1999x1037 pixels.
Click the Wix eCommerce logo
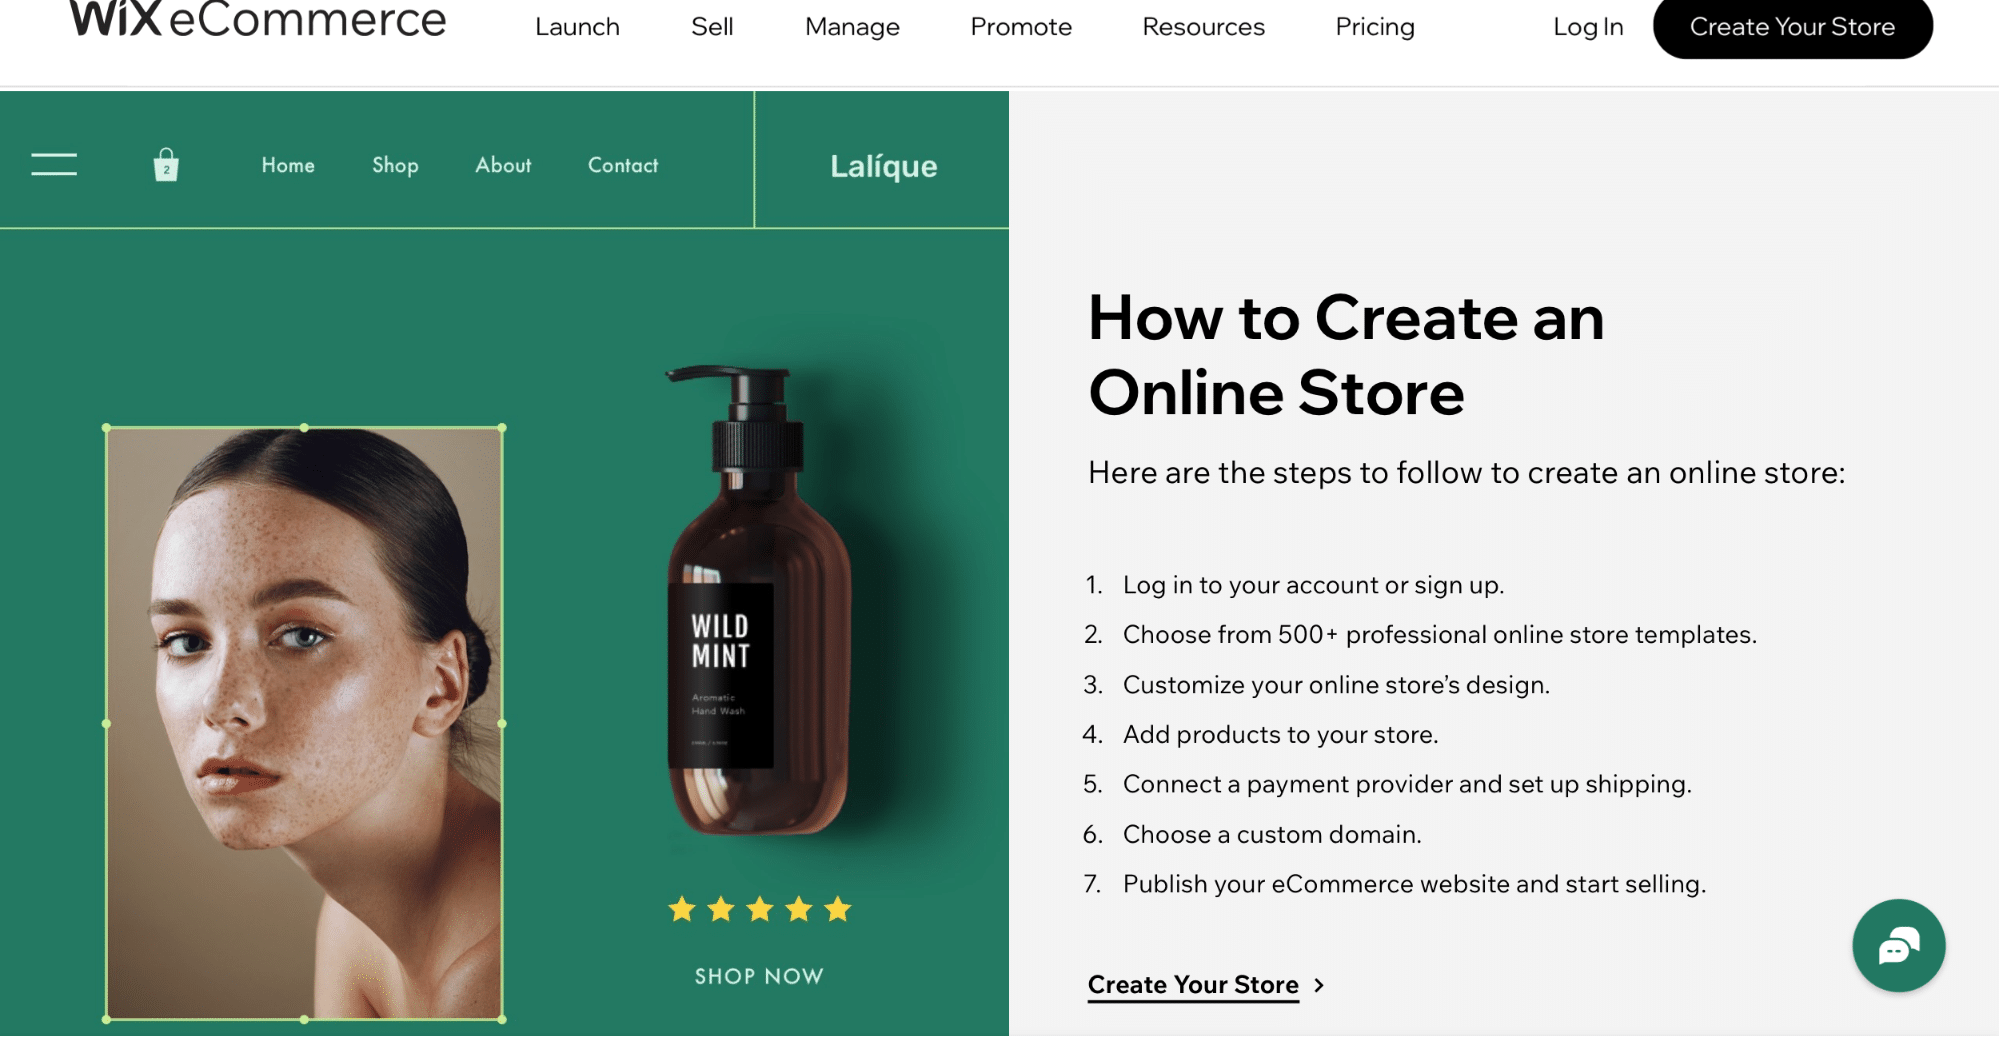point(257,20)
